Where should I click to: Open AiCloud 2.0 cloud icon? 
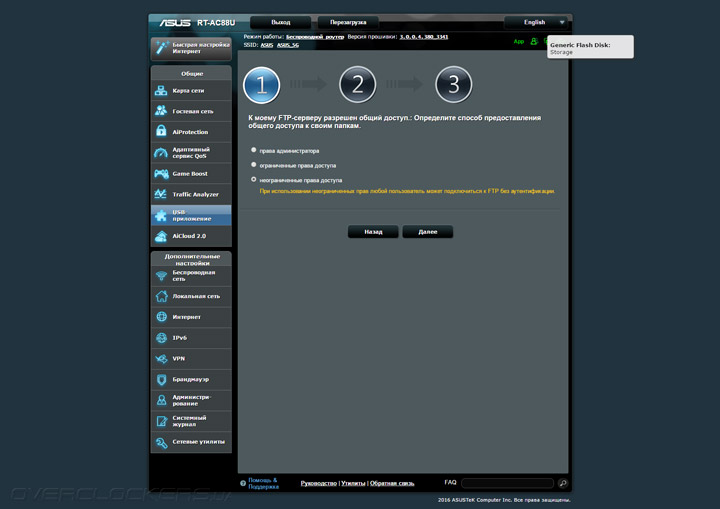tap(161, 236)
